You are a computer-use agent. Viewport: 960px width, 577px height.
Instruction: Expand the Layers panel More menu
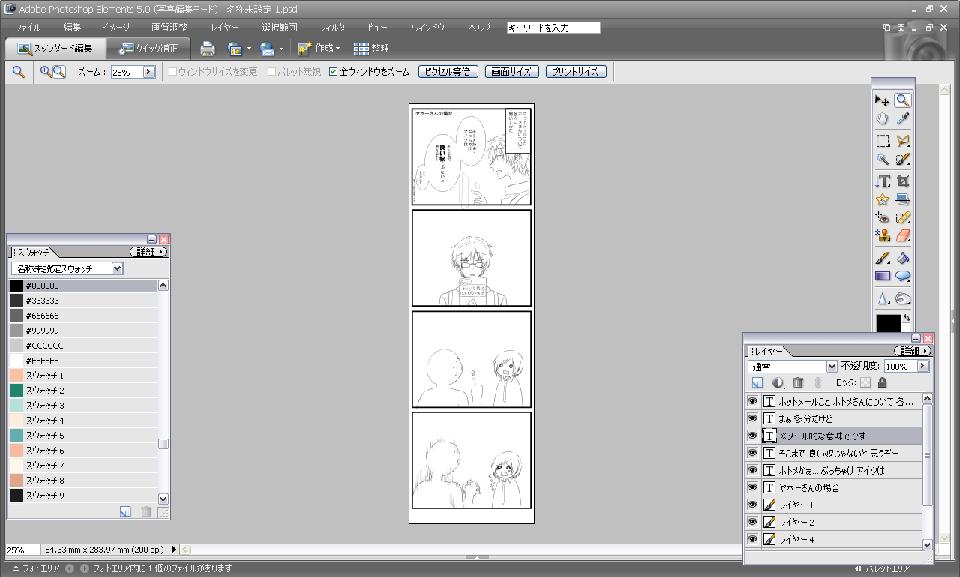(912, 351)
